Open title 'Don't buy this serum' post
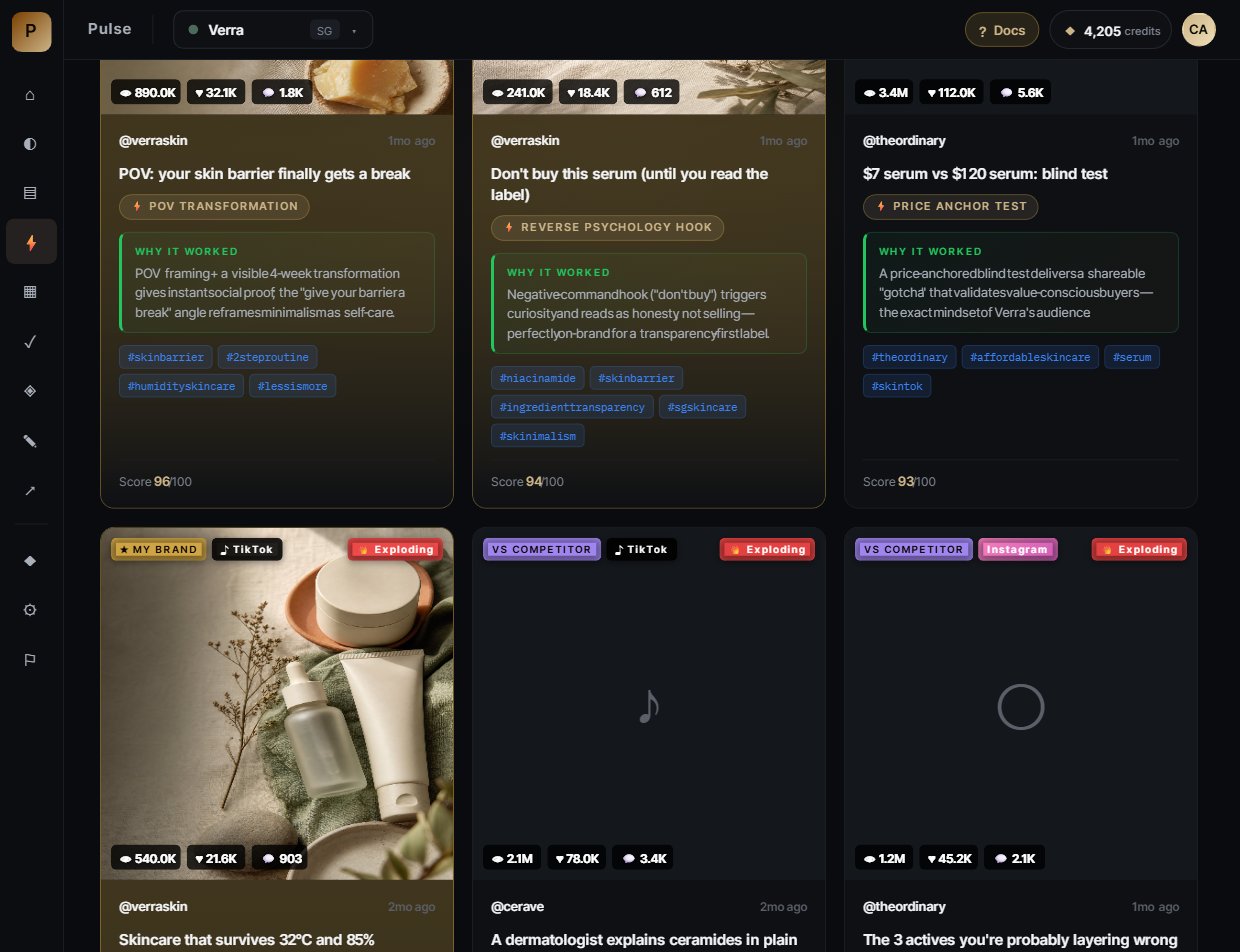This screenshot has width=1240, height=952. pos(630,184)
